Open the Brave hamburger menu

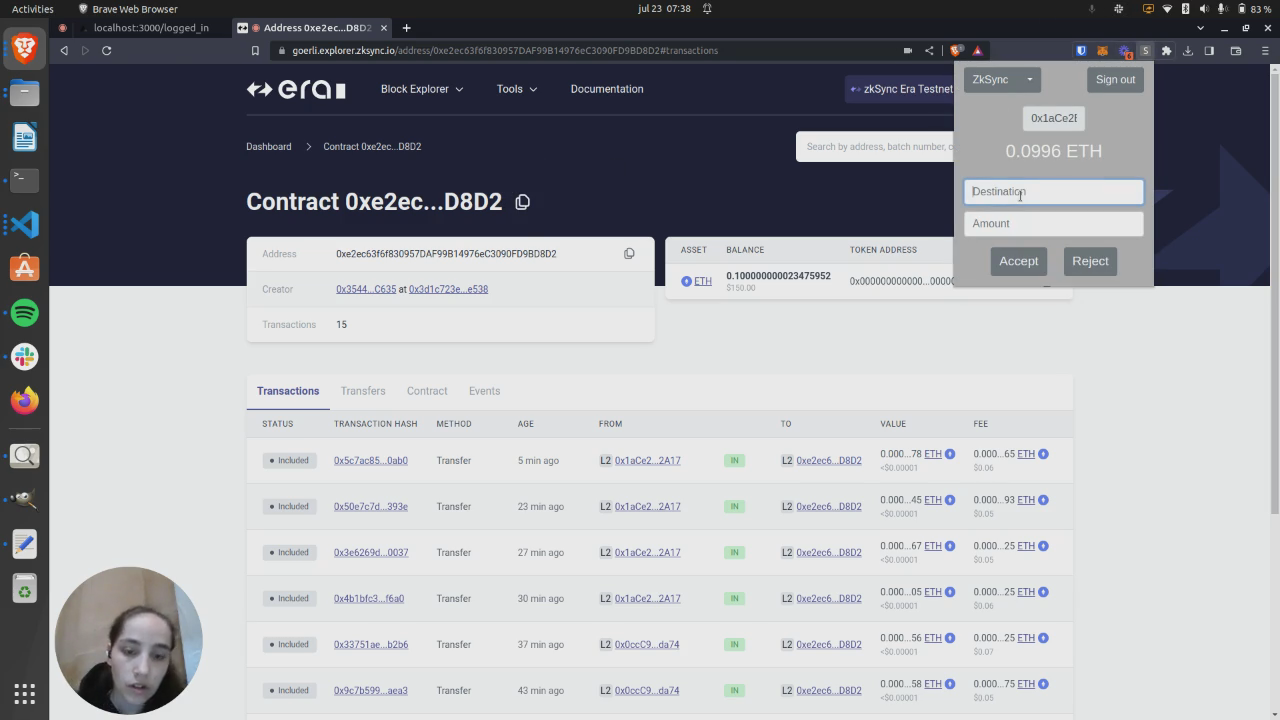1264,50
